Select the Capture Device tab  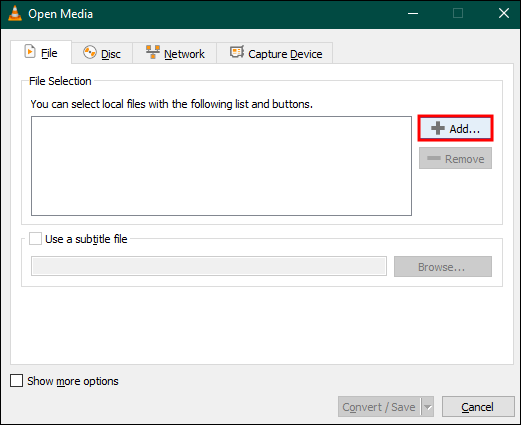(x=275, y=53)
